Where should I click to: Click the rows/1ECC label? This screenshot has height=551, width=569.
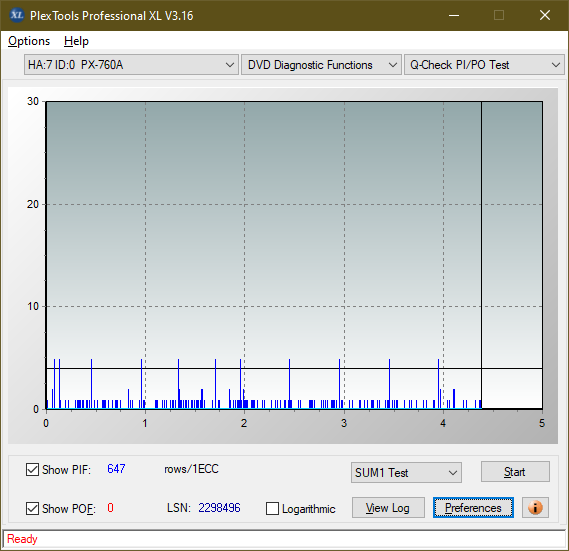[x=191, y=469]
